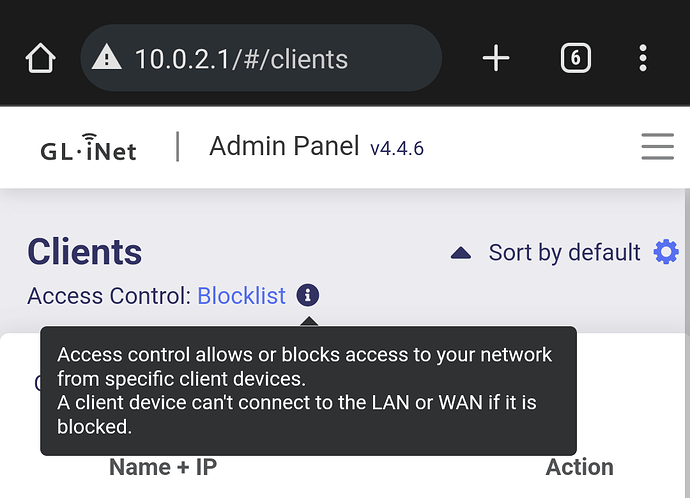This screenshot has width=690, height=498.
Task: Click the 'Admin Panel' title text
Action: [x=283, y=147]
